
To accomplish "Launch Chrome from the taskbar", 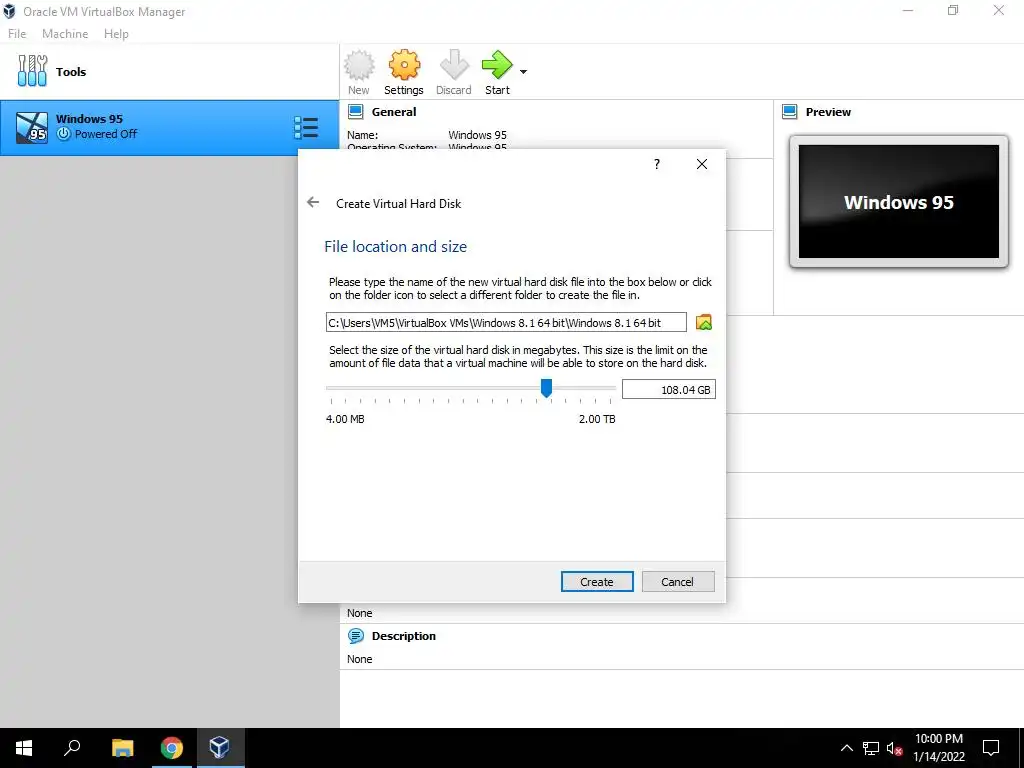I will click(x=172, y=748).
